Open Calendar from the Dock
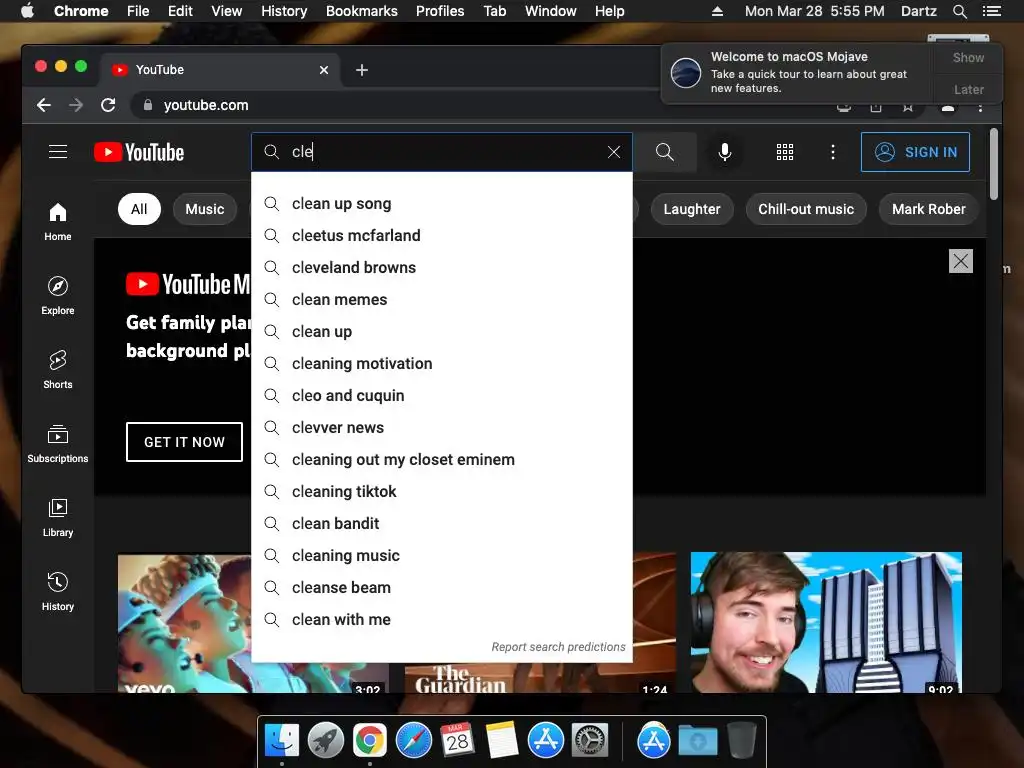 tap(457, 740)
